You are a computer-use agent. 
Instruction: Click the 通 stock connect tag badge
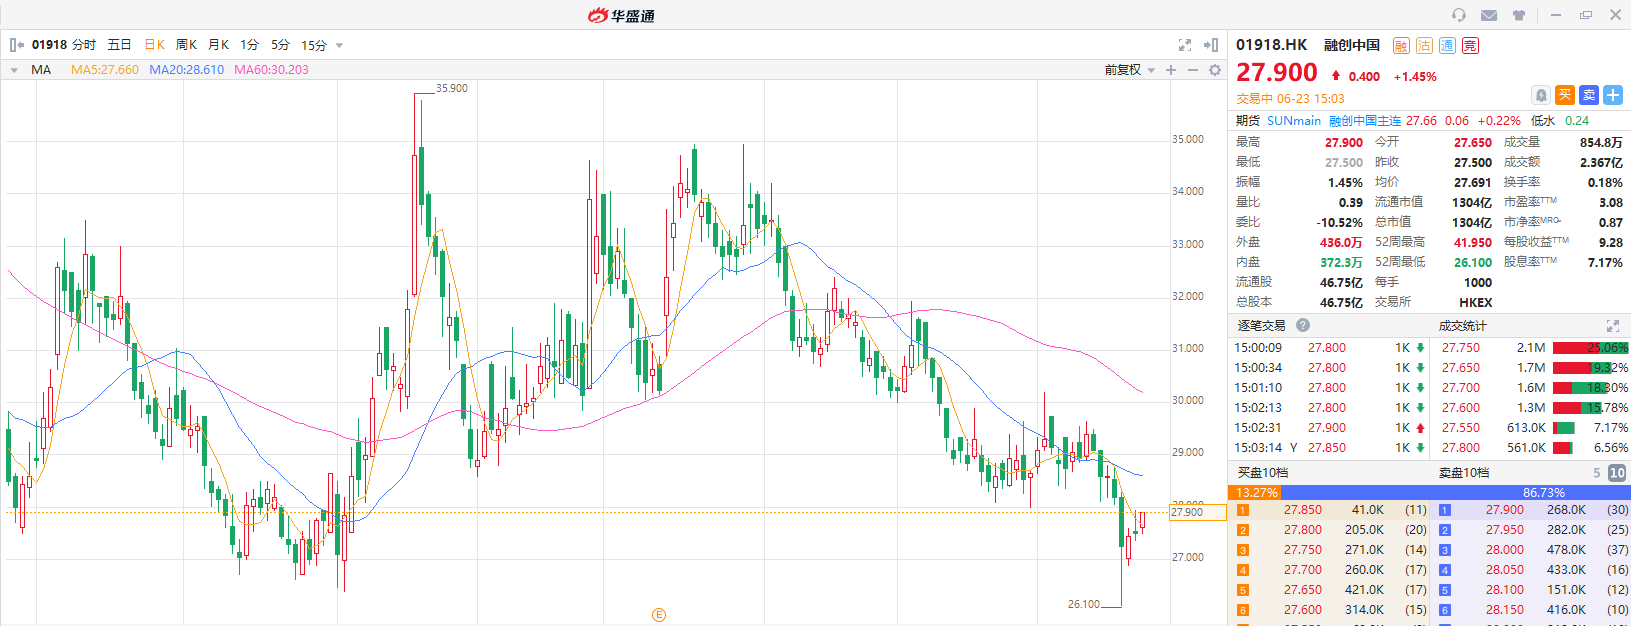(1447, 45)
